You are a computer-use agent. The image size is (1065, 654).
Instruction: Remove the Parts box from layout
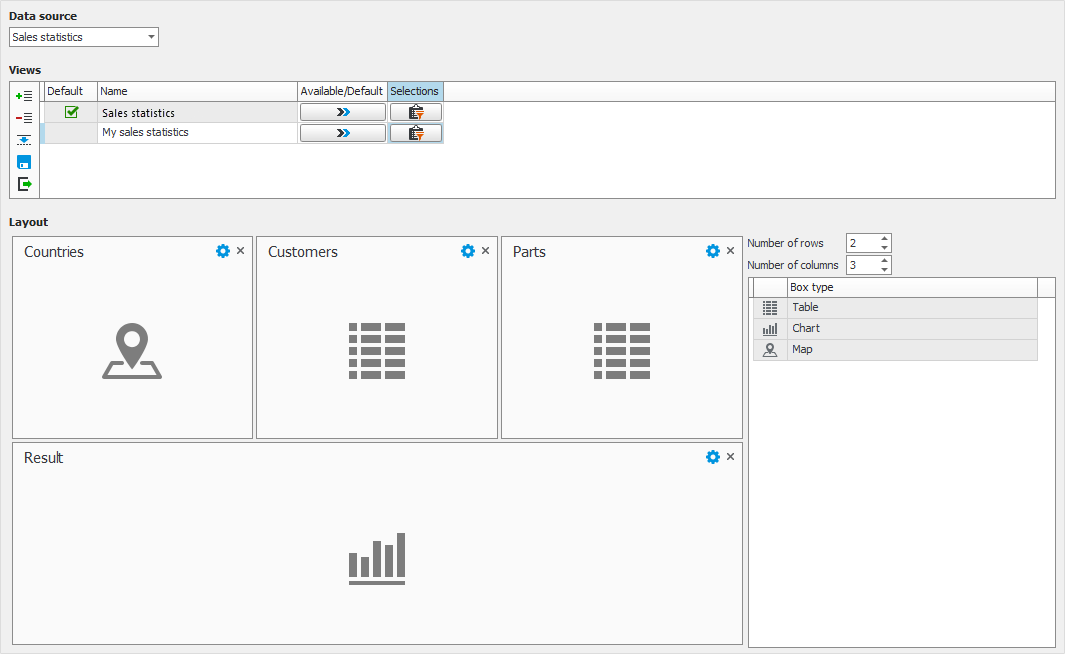(730, 251)
